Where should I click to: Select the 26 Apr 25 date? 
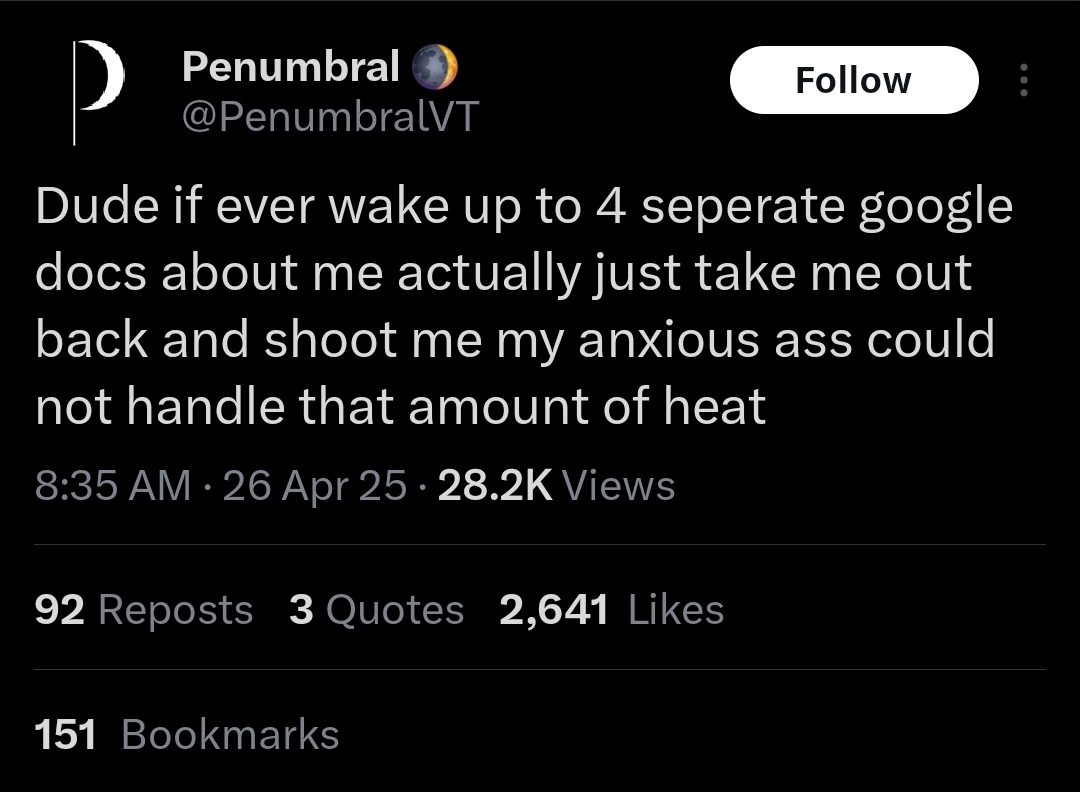point(315,486)
